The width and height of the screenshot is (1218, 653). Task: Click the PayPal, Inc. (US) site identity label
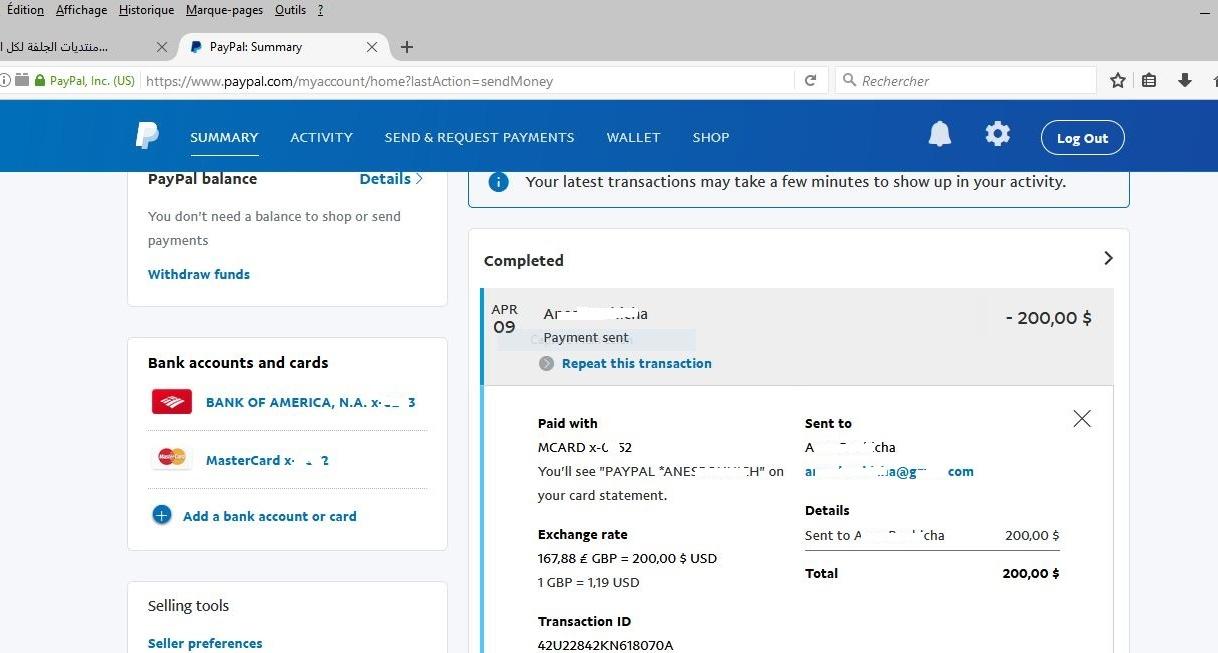pos(92,81)
